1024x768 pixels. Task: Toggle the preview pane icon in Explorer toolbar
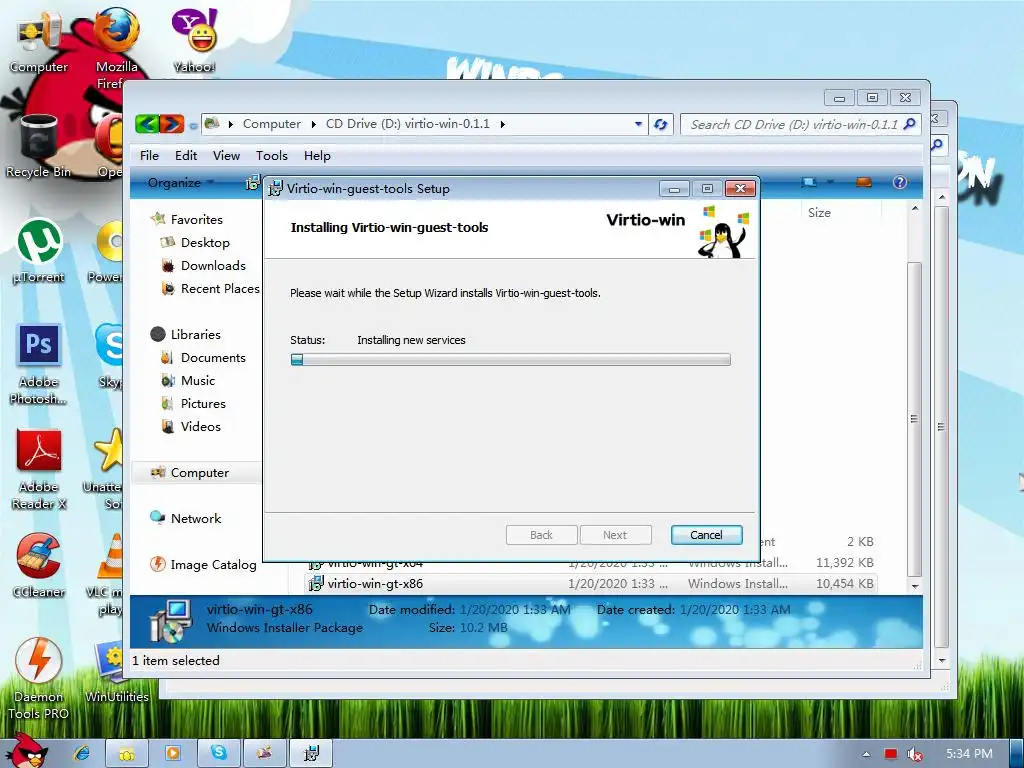(863, 182)
